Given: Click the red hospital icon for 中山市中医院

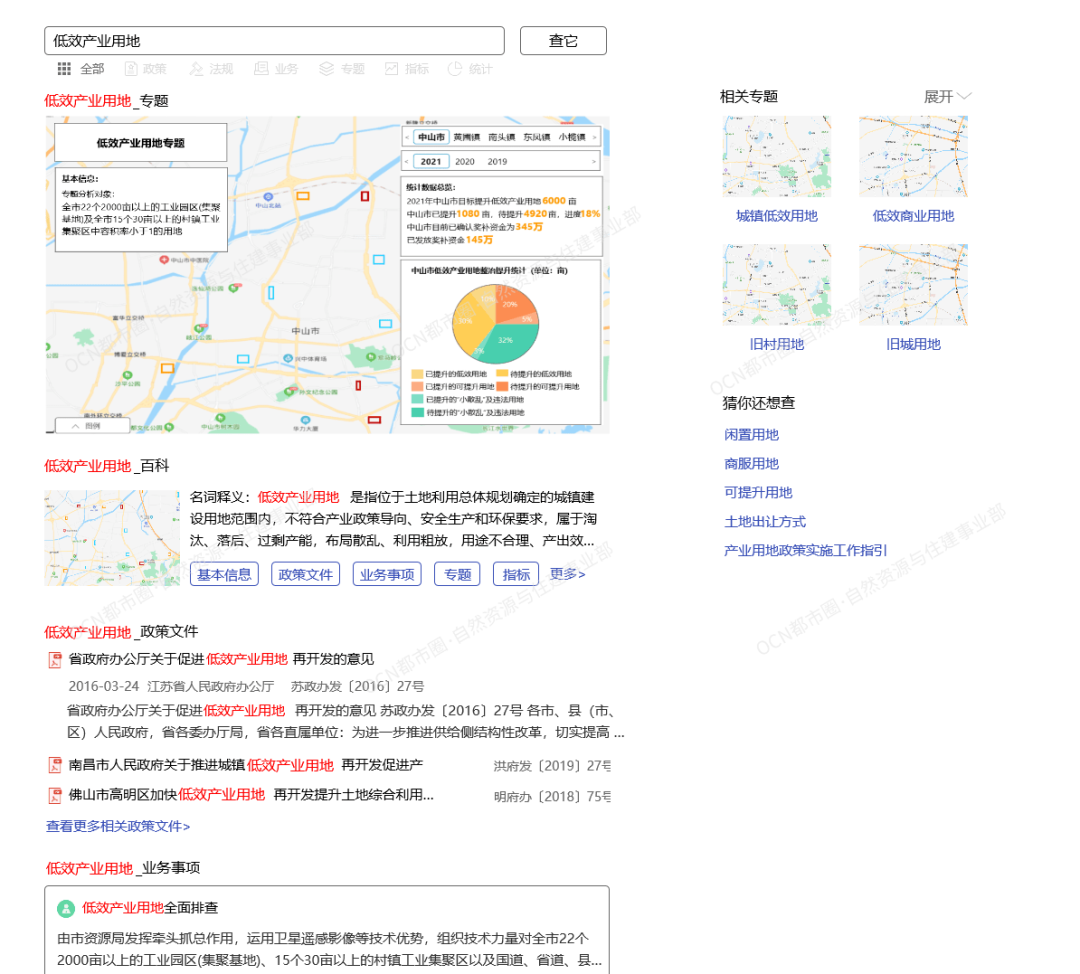Looking at the screenshot, I should [164, 260].
